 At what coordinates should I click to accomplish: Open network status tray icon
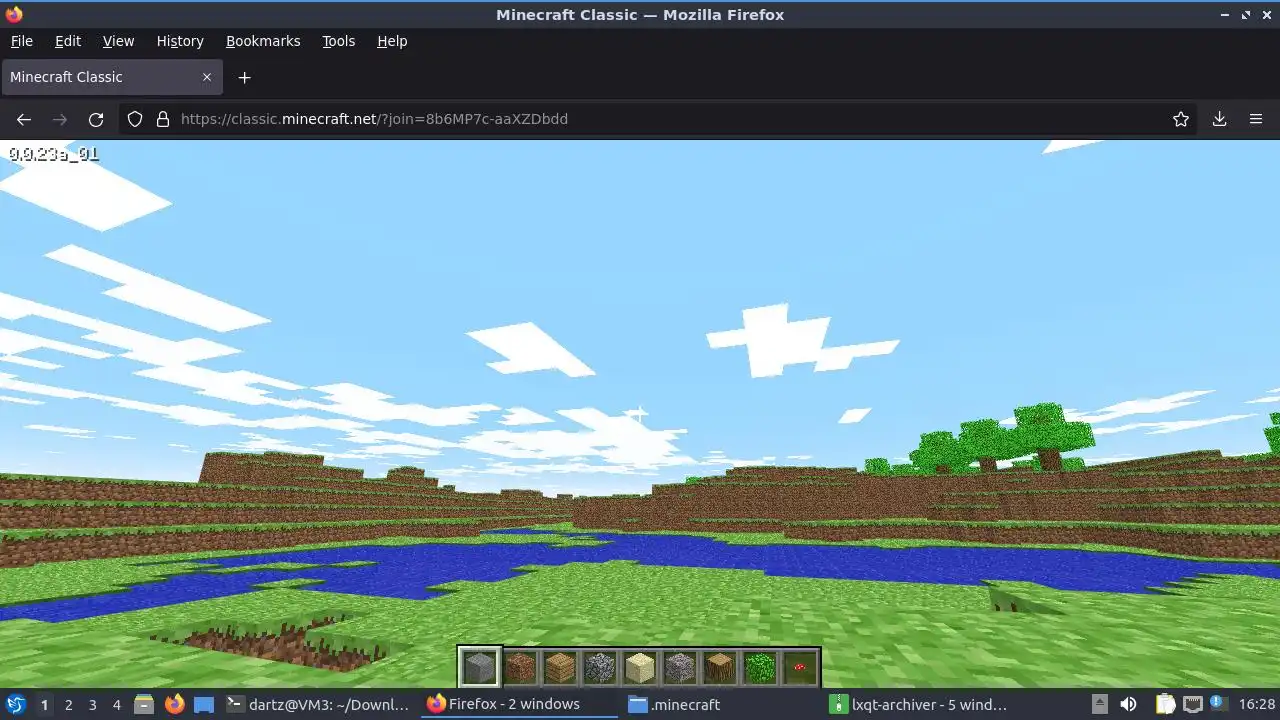pyautogui.click(x=1192, y=704)
